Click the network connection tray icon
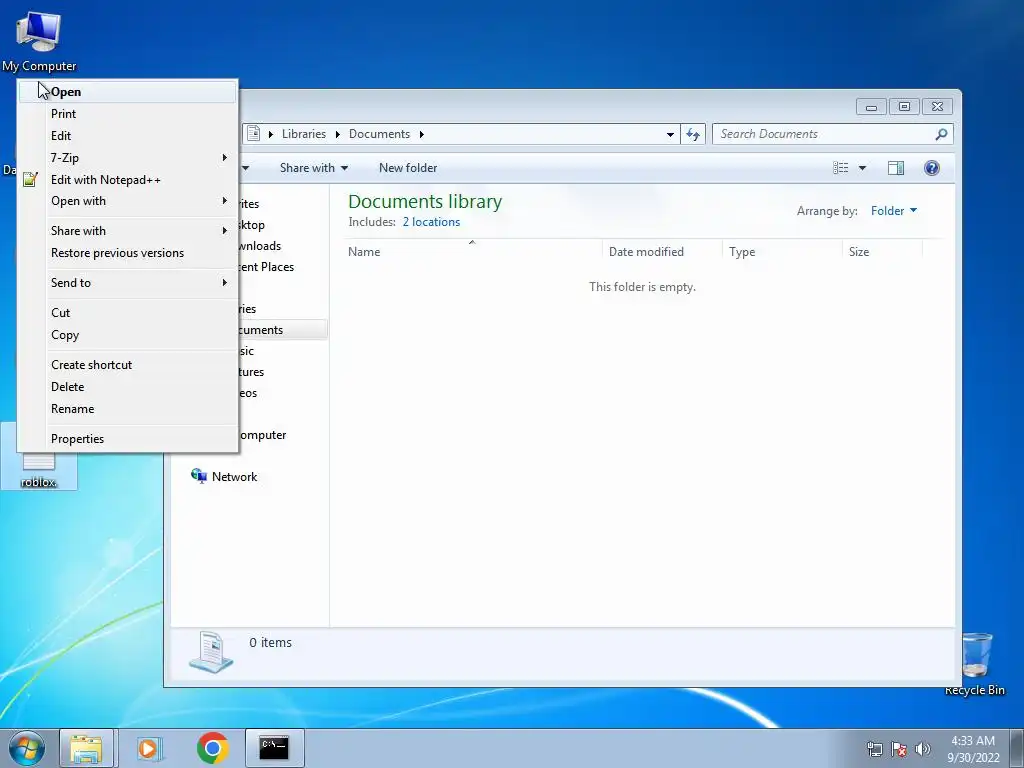This screenshot has width=1024, height=768. point(874,749)
